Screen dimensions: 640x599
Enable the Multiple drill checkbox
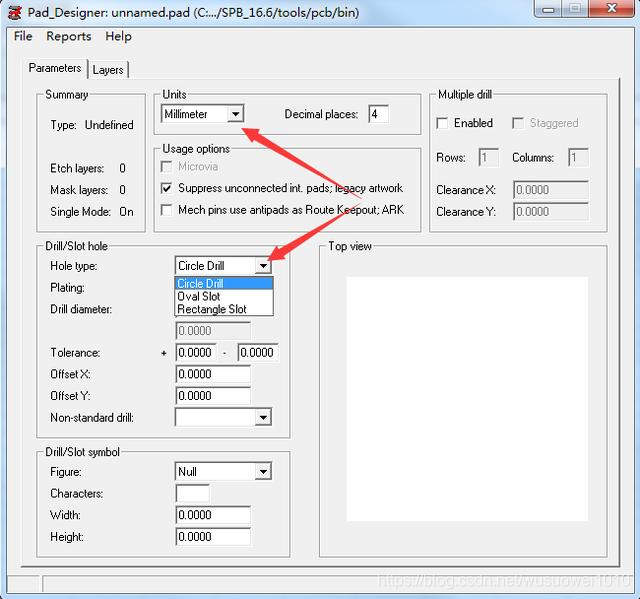pos(444,123)
